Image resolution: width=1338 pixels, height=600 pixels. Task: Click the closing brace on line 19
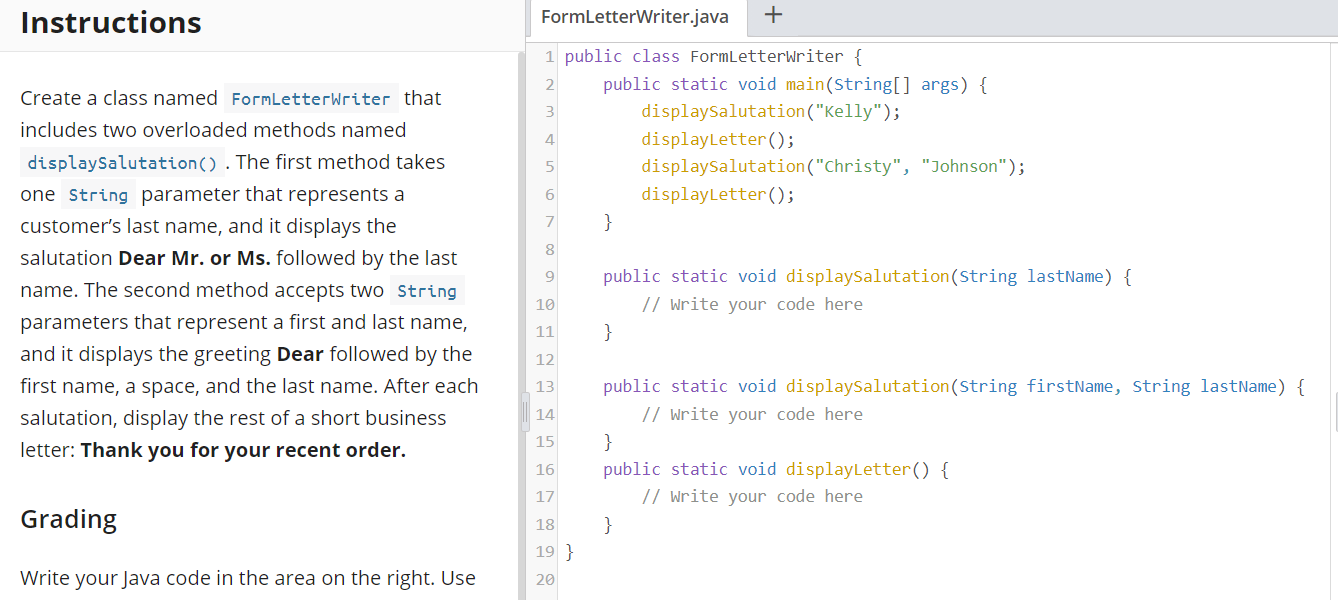pyautogui.click(x=568, y=551)
